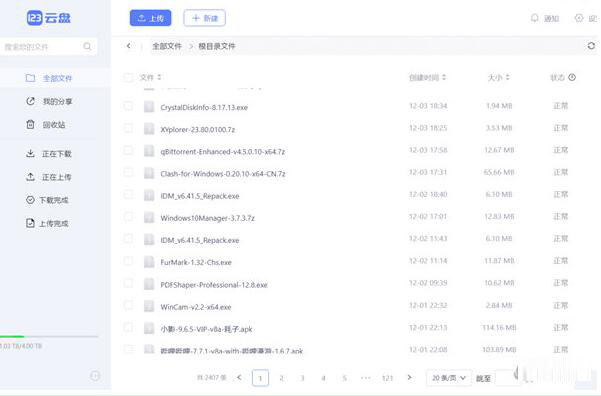
Task: Click the status info icon in header
Action: (x=572, y=77)
